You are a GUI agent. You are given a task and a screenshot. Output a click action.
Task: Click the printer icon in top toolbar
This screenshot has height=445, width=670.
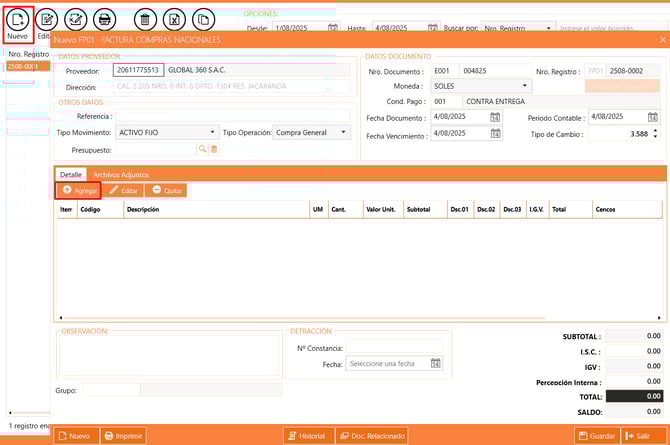coord(105,19)
